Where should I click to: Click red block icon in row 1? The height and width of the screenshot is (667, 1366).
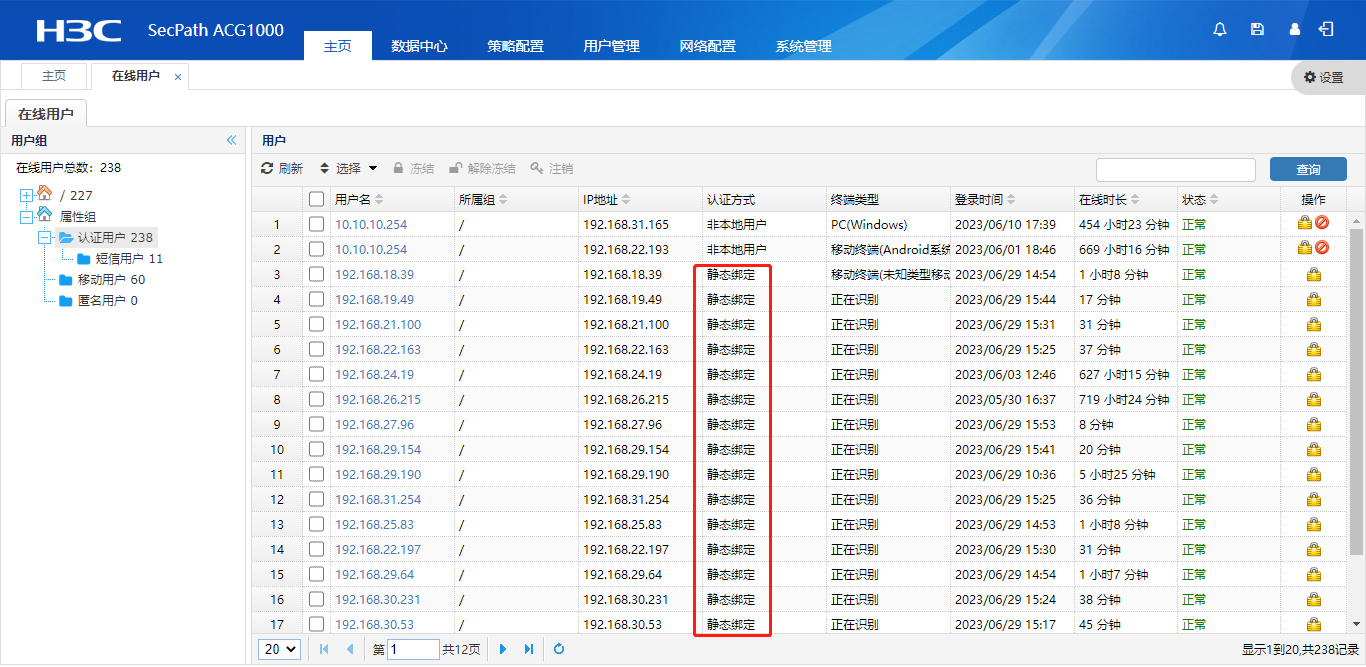click(x=1322, y=224)
